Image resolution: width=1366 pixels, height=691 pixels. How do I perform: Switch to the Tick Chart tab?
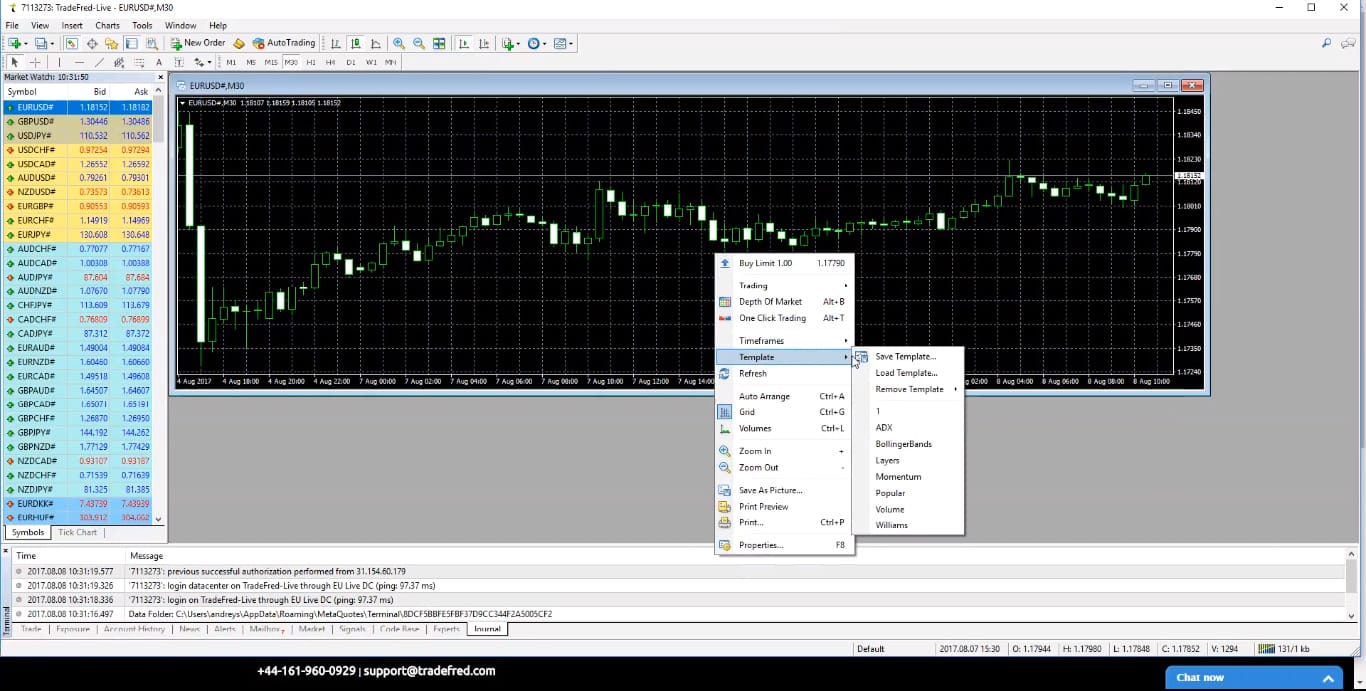(x=78, y=533)
